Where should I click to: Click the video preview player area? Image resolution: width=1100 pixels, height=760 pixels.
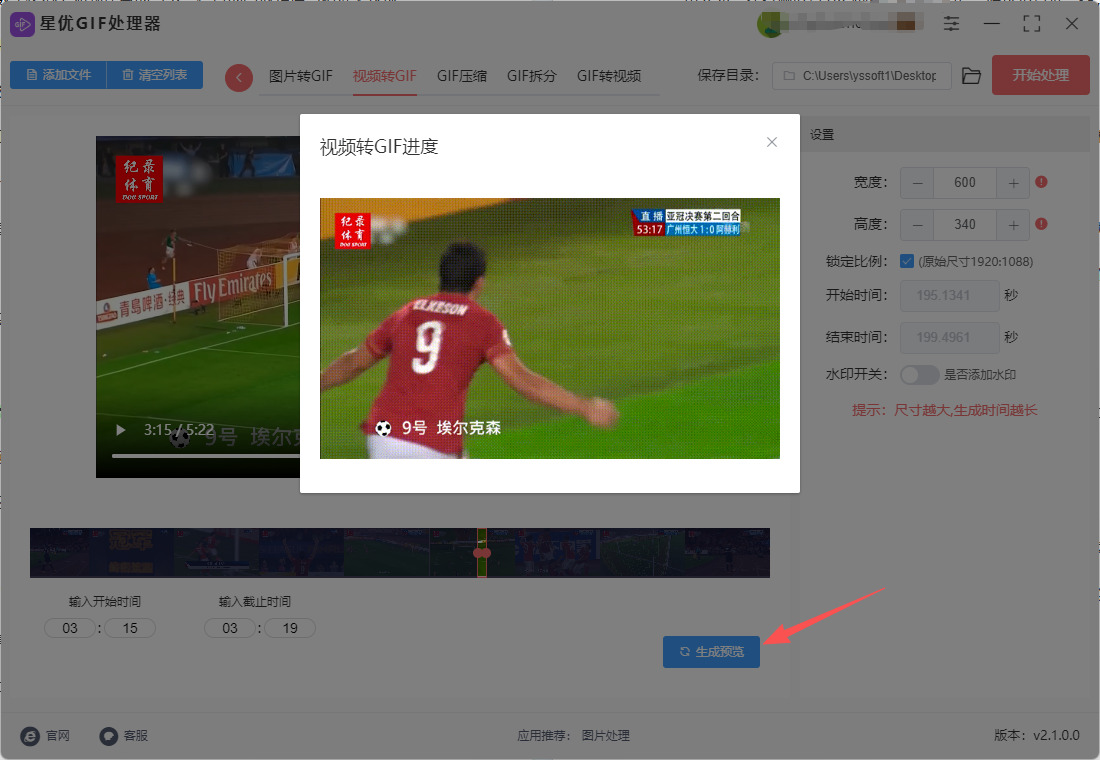[x=198, y=307]
